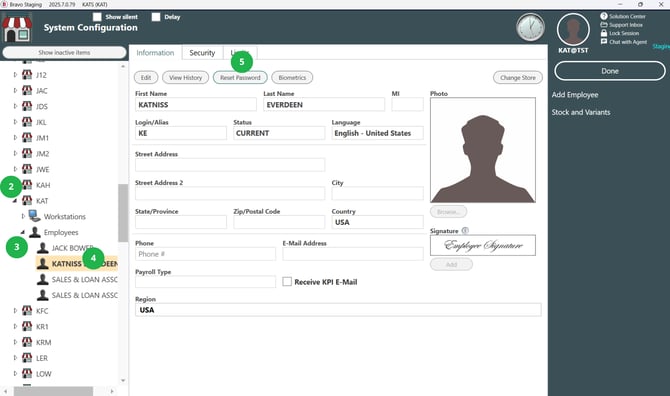Expand the JDS tree node

pyautogui.click(x=15, y=106)
